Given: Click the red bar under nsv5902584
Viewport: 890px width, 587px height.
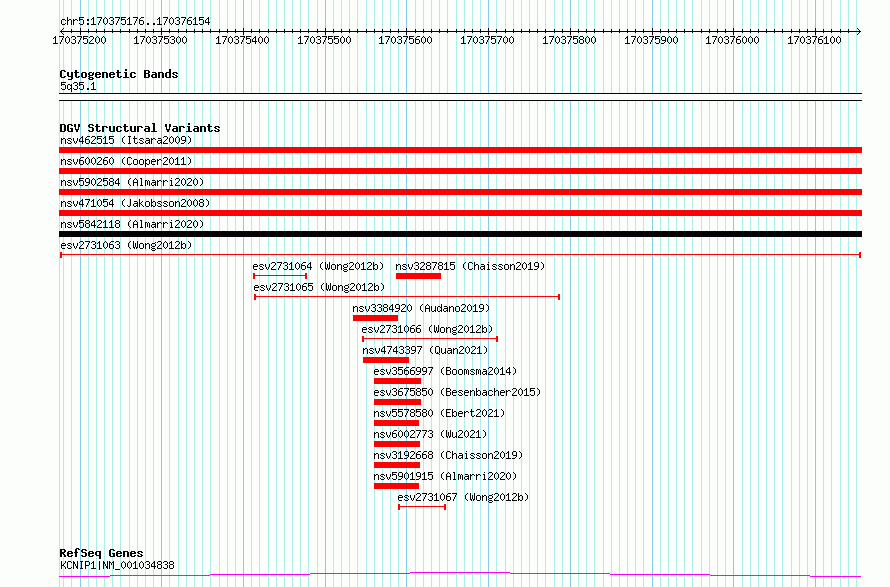Looking at the screenshot, I should [x=460, y=192].
